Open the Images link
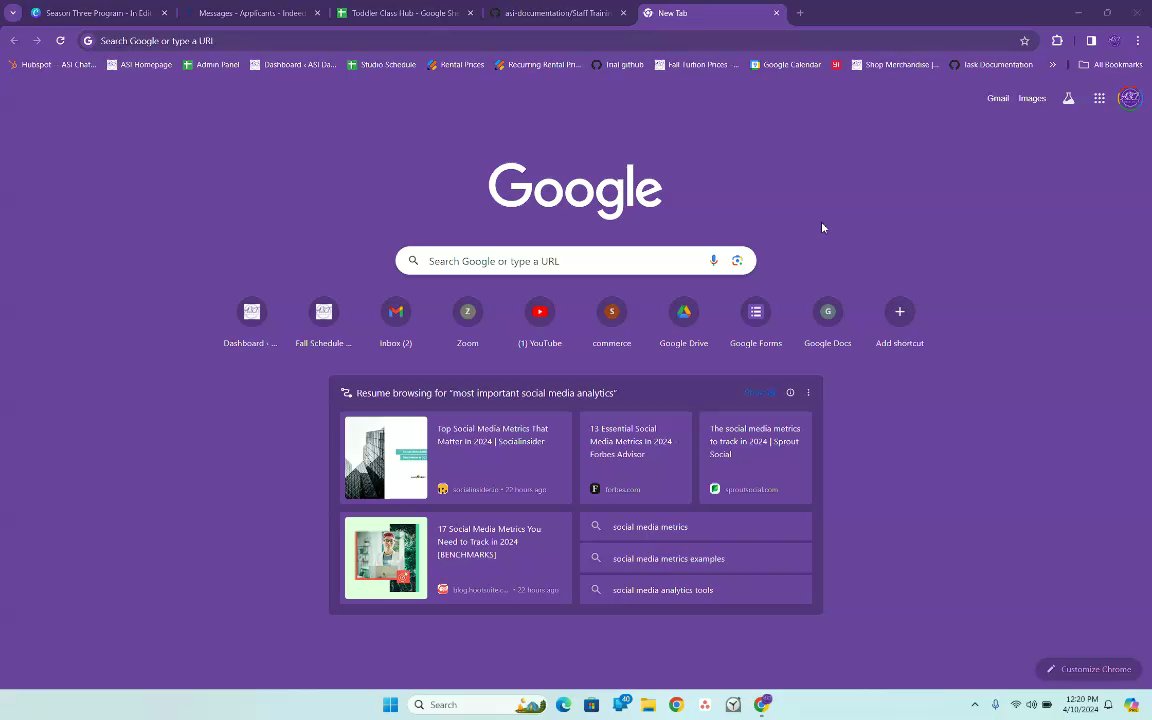 [x=1032, y=98]
